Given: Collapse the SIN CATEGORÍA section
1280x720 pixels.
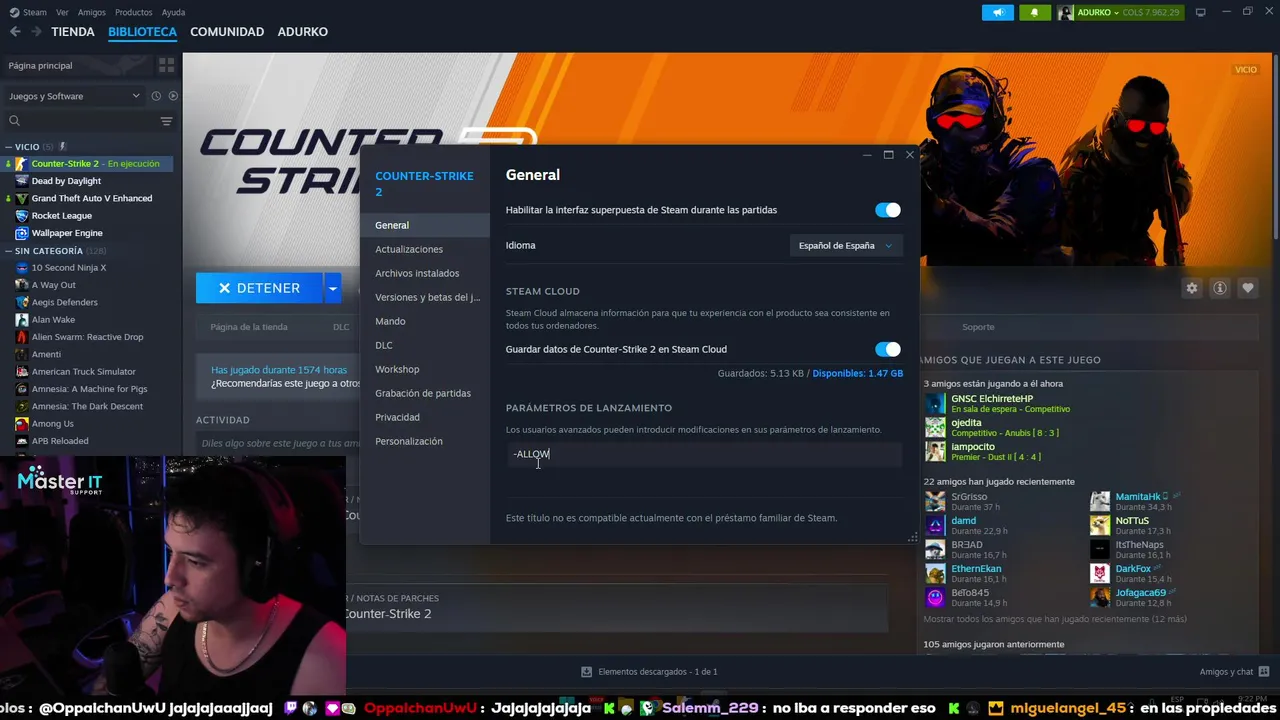Looking at the screenshot, I should 9,251.
